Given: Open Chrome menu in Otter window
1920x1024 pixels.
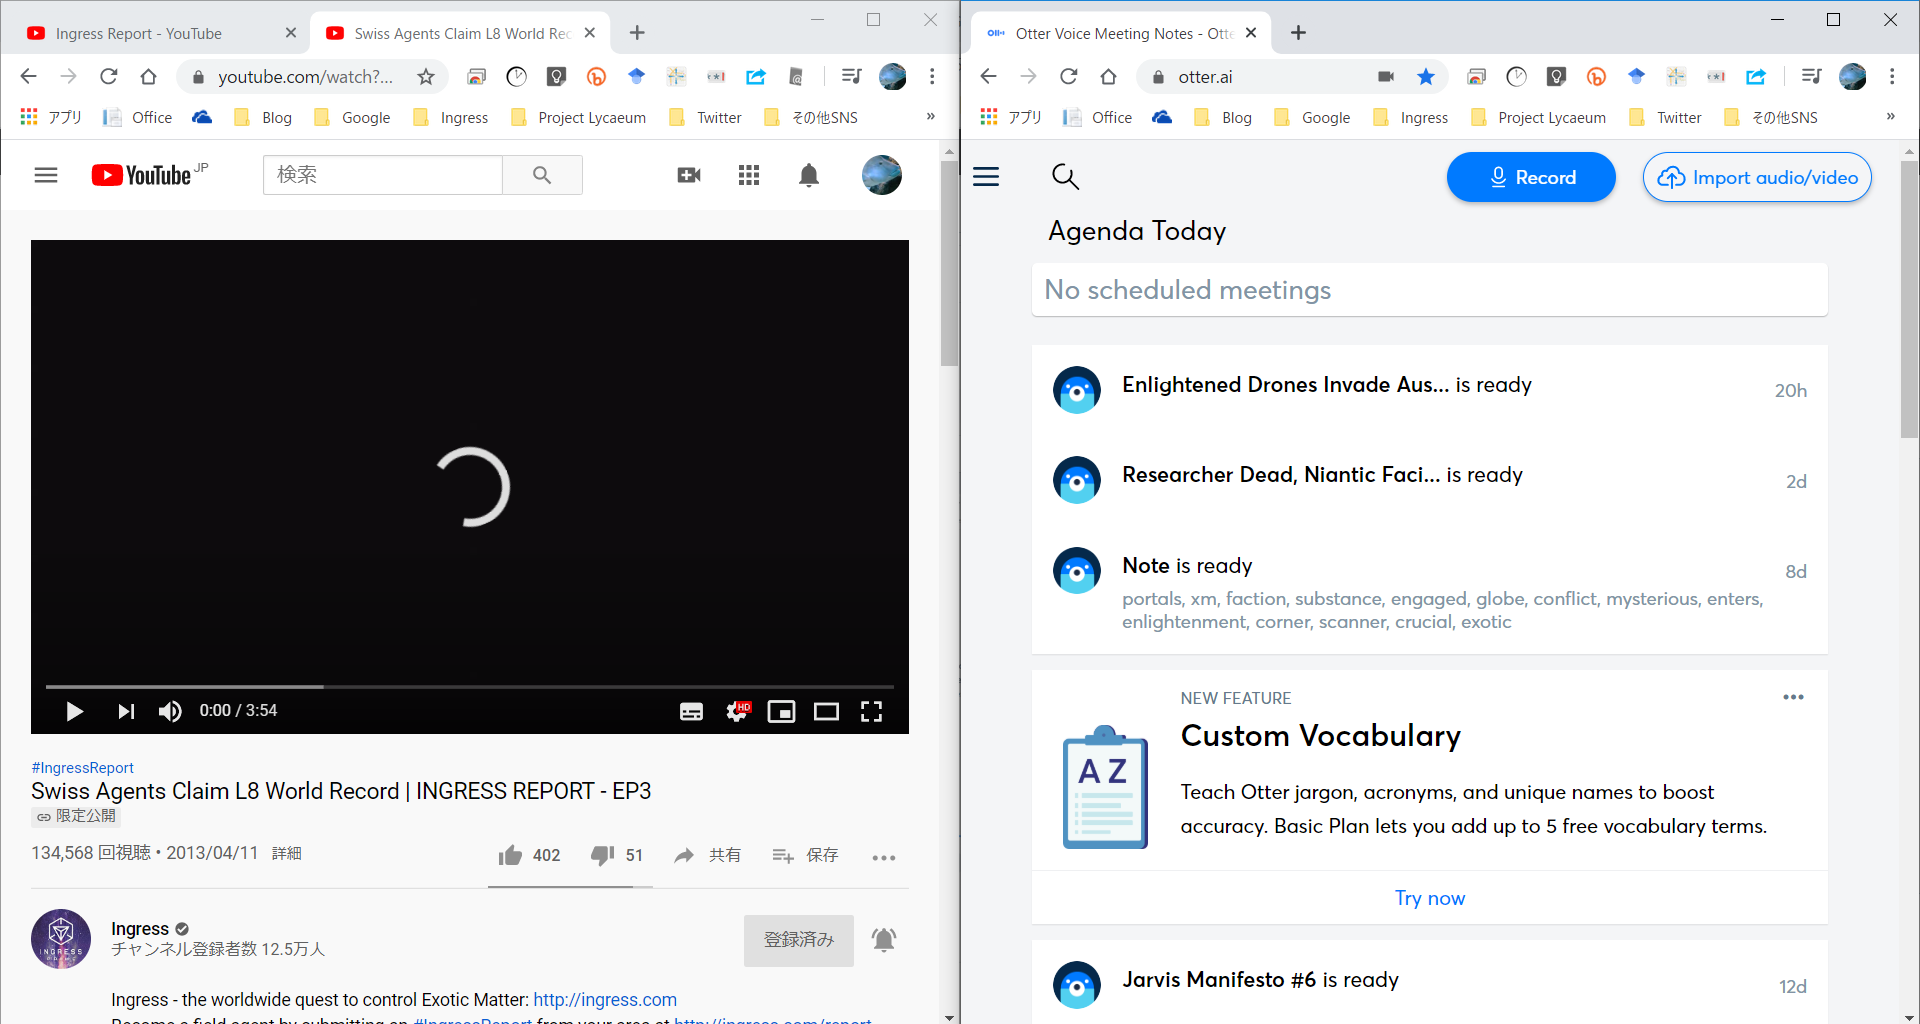Looking at the screenshot, I should click(1892, 76).
